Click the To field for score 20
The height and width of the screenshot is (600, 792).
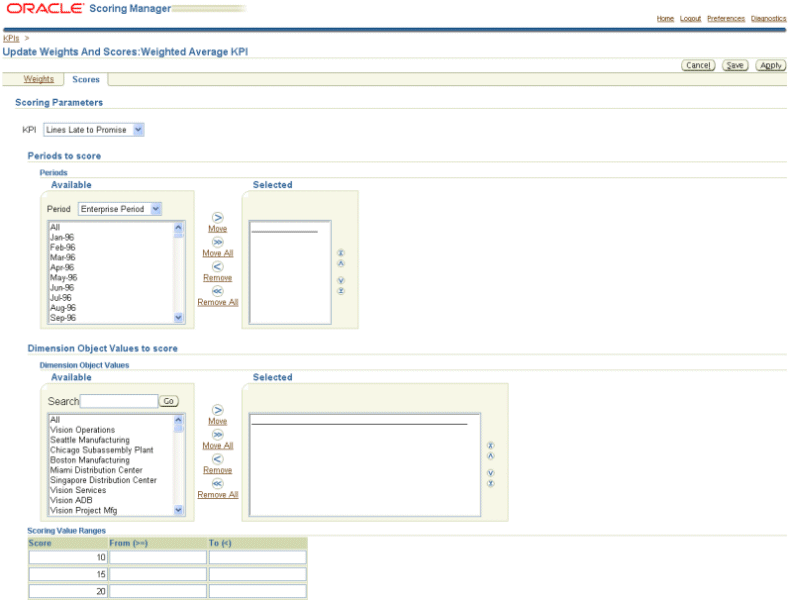coord(258,591)
